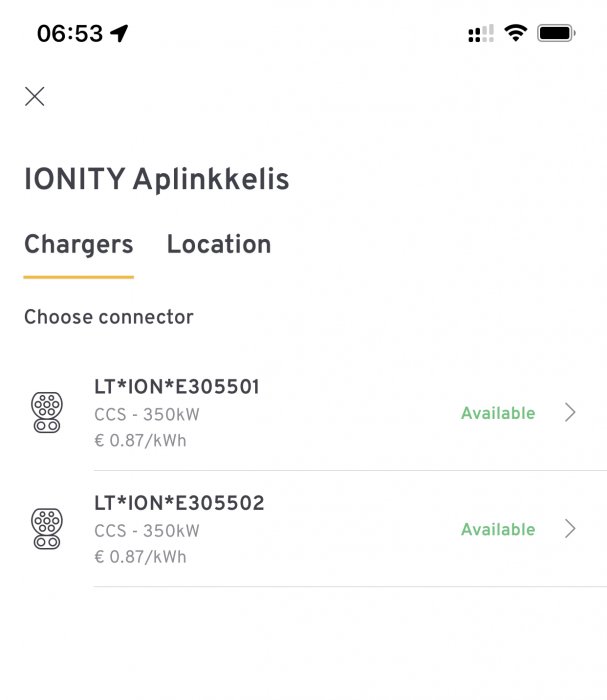Tap Available status of first charger
The height and width of the screenshot is (700, 607).
click(x=498, y=413)
